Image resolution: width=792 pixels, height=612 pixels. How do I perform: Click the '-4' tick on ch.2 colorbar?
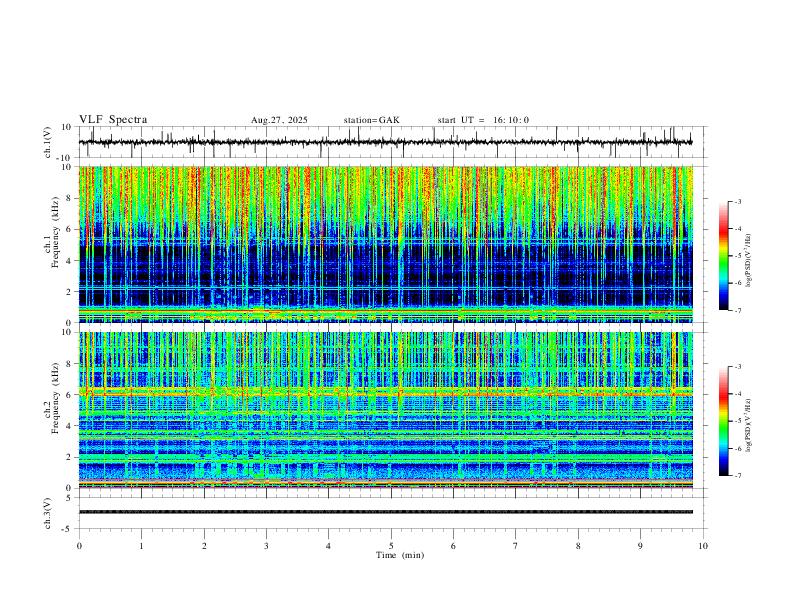[737, 394]
